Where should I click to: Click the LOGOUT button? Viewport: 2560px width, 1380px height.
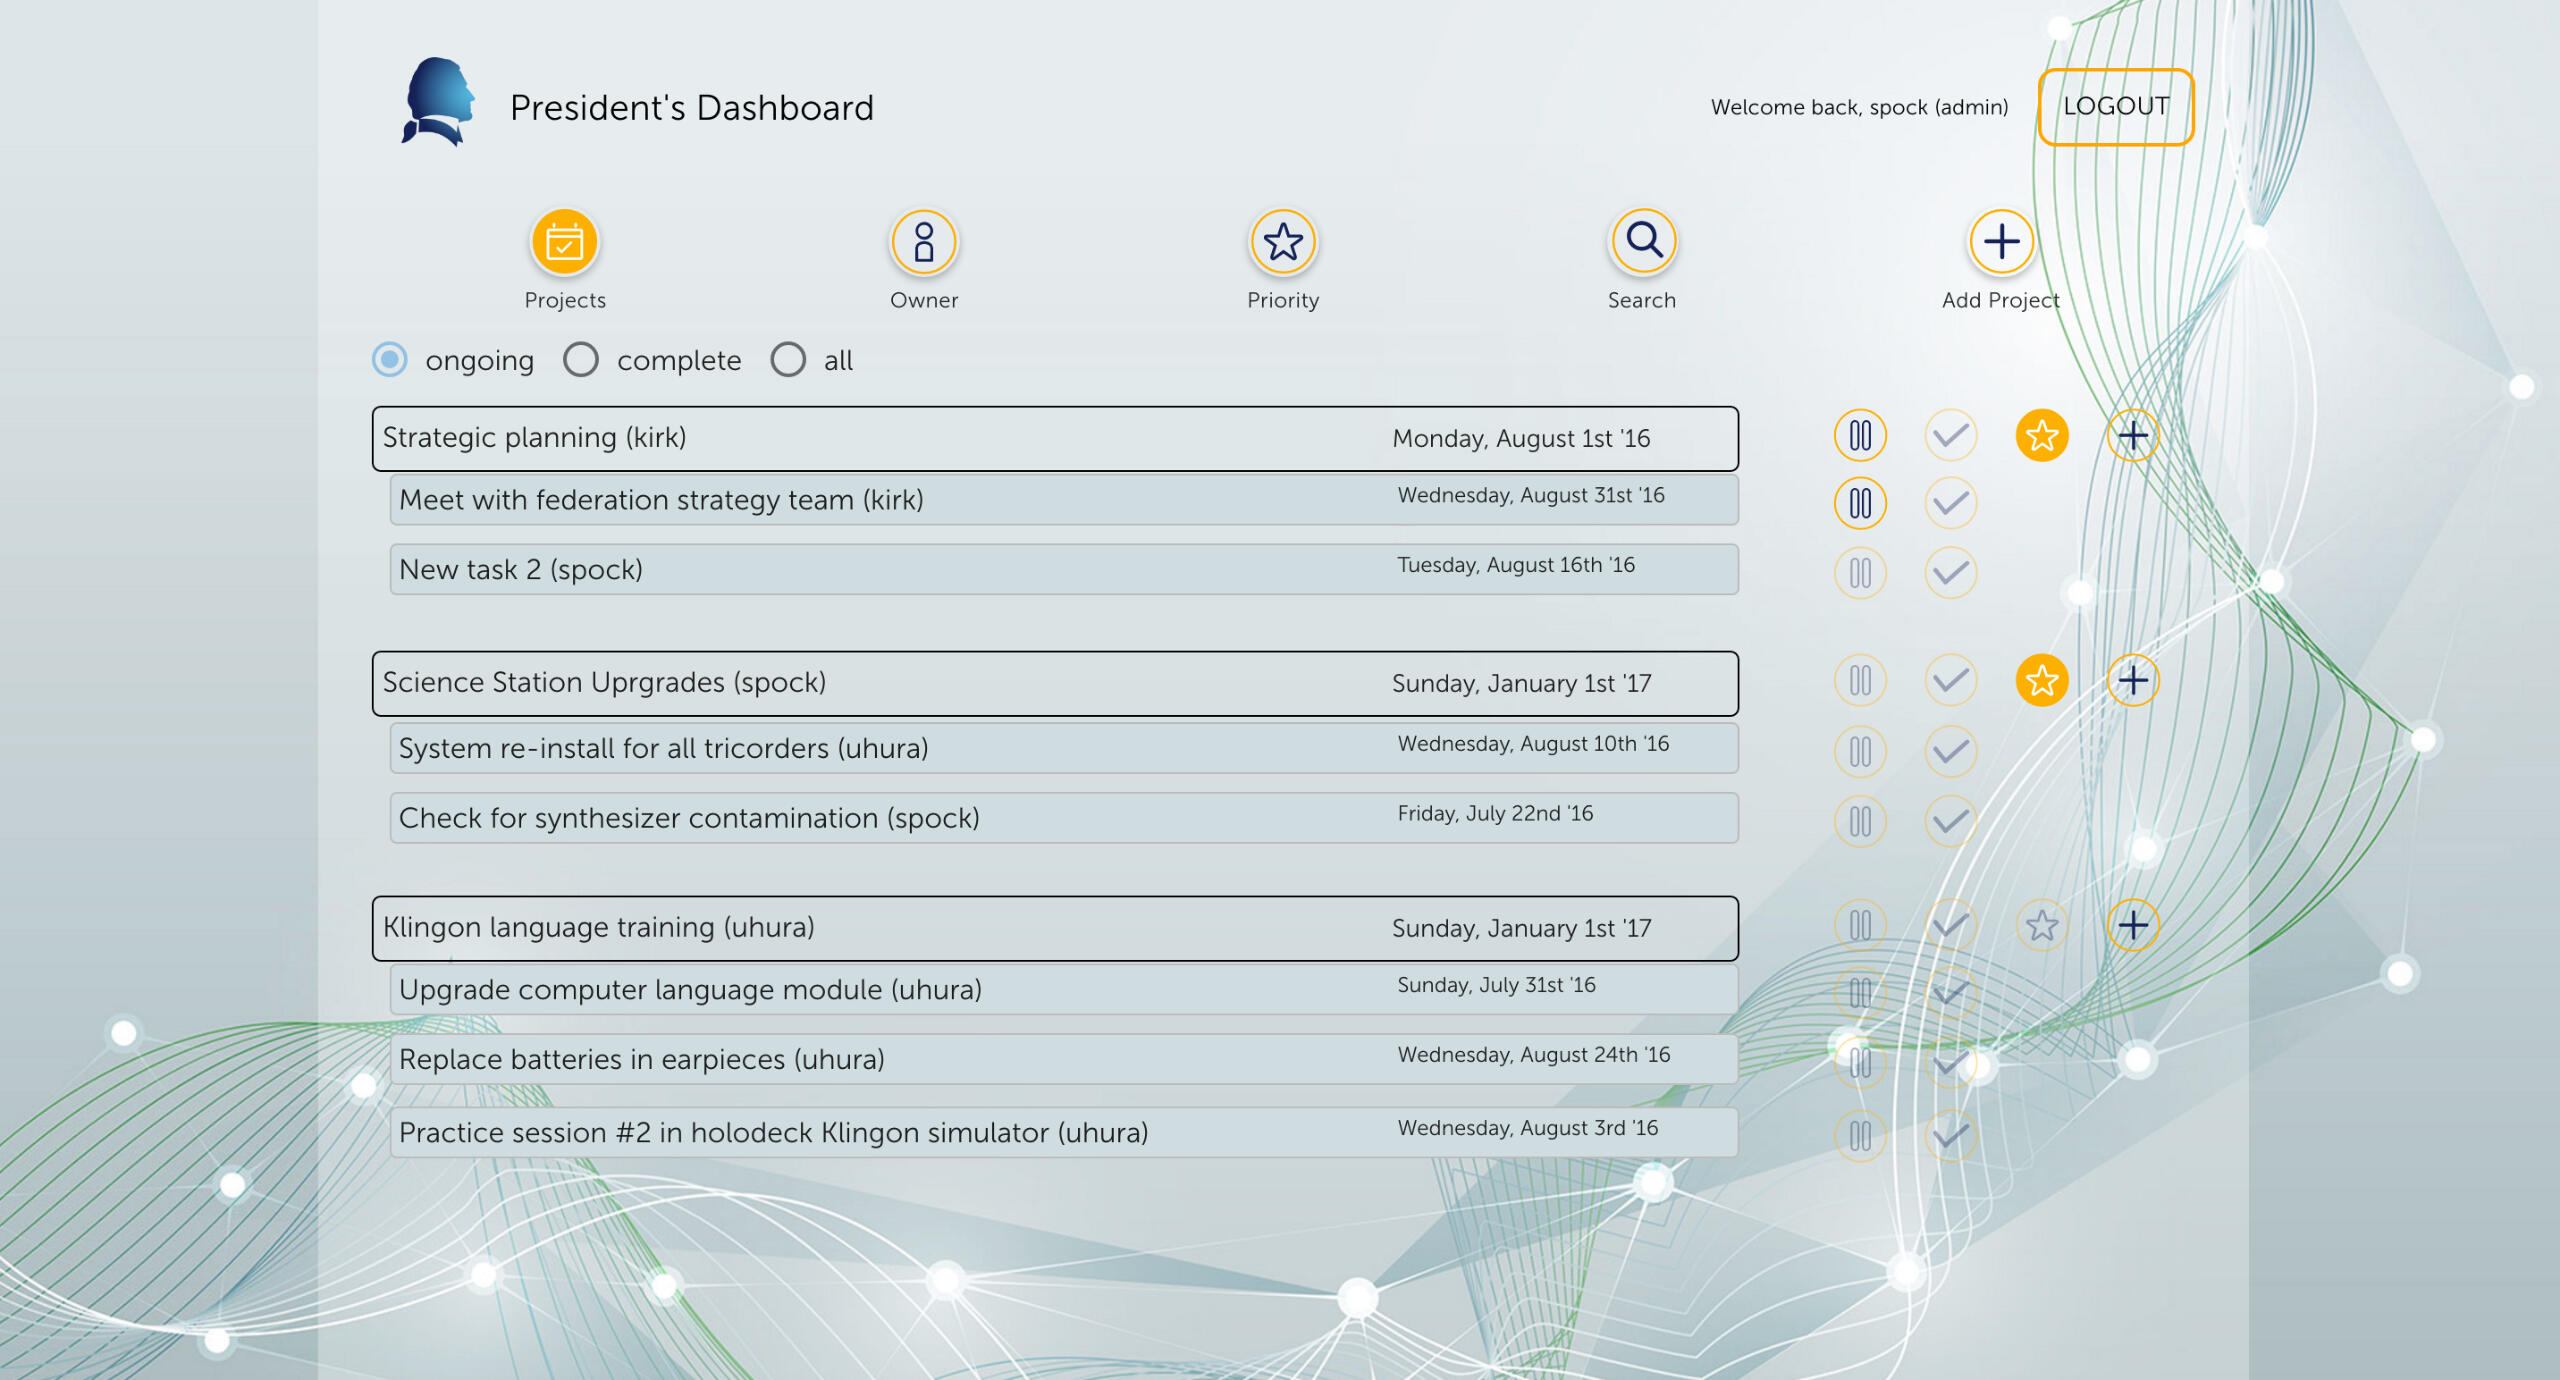[2116, 107]
